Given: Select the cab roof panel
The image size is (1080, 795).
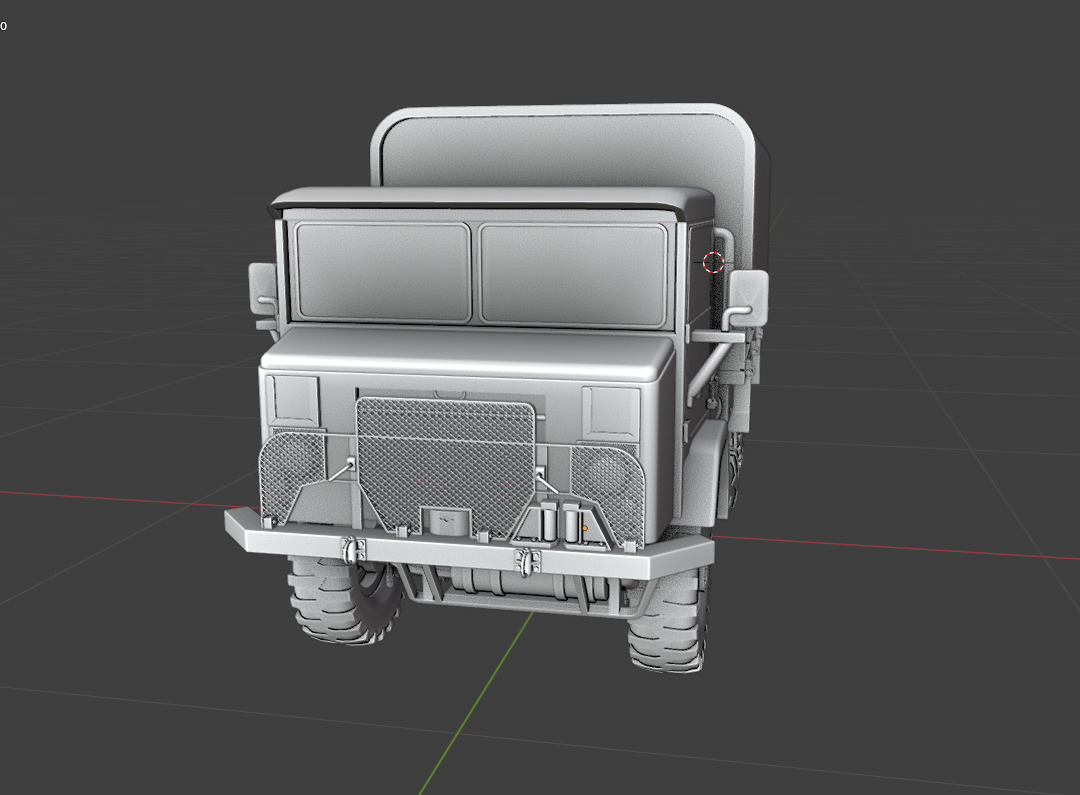Looking at the screenshot, I should tap(492, 198).
